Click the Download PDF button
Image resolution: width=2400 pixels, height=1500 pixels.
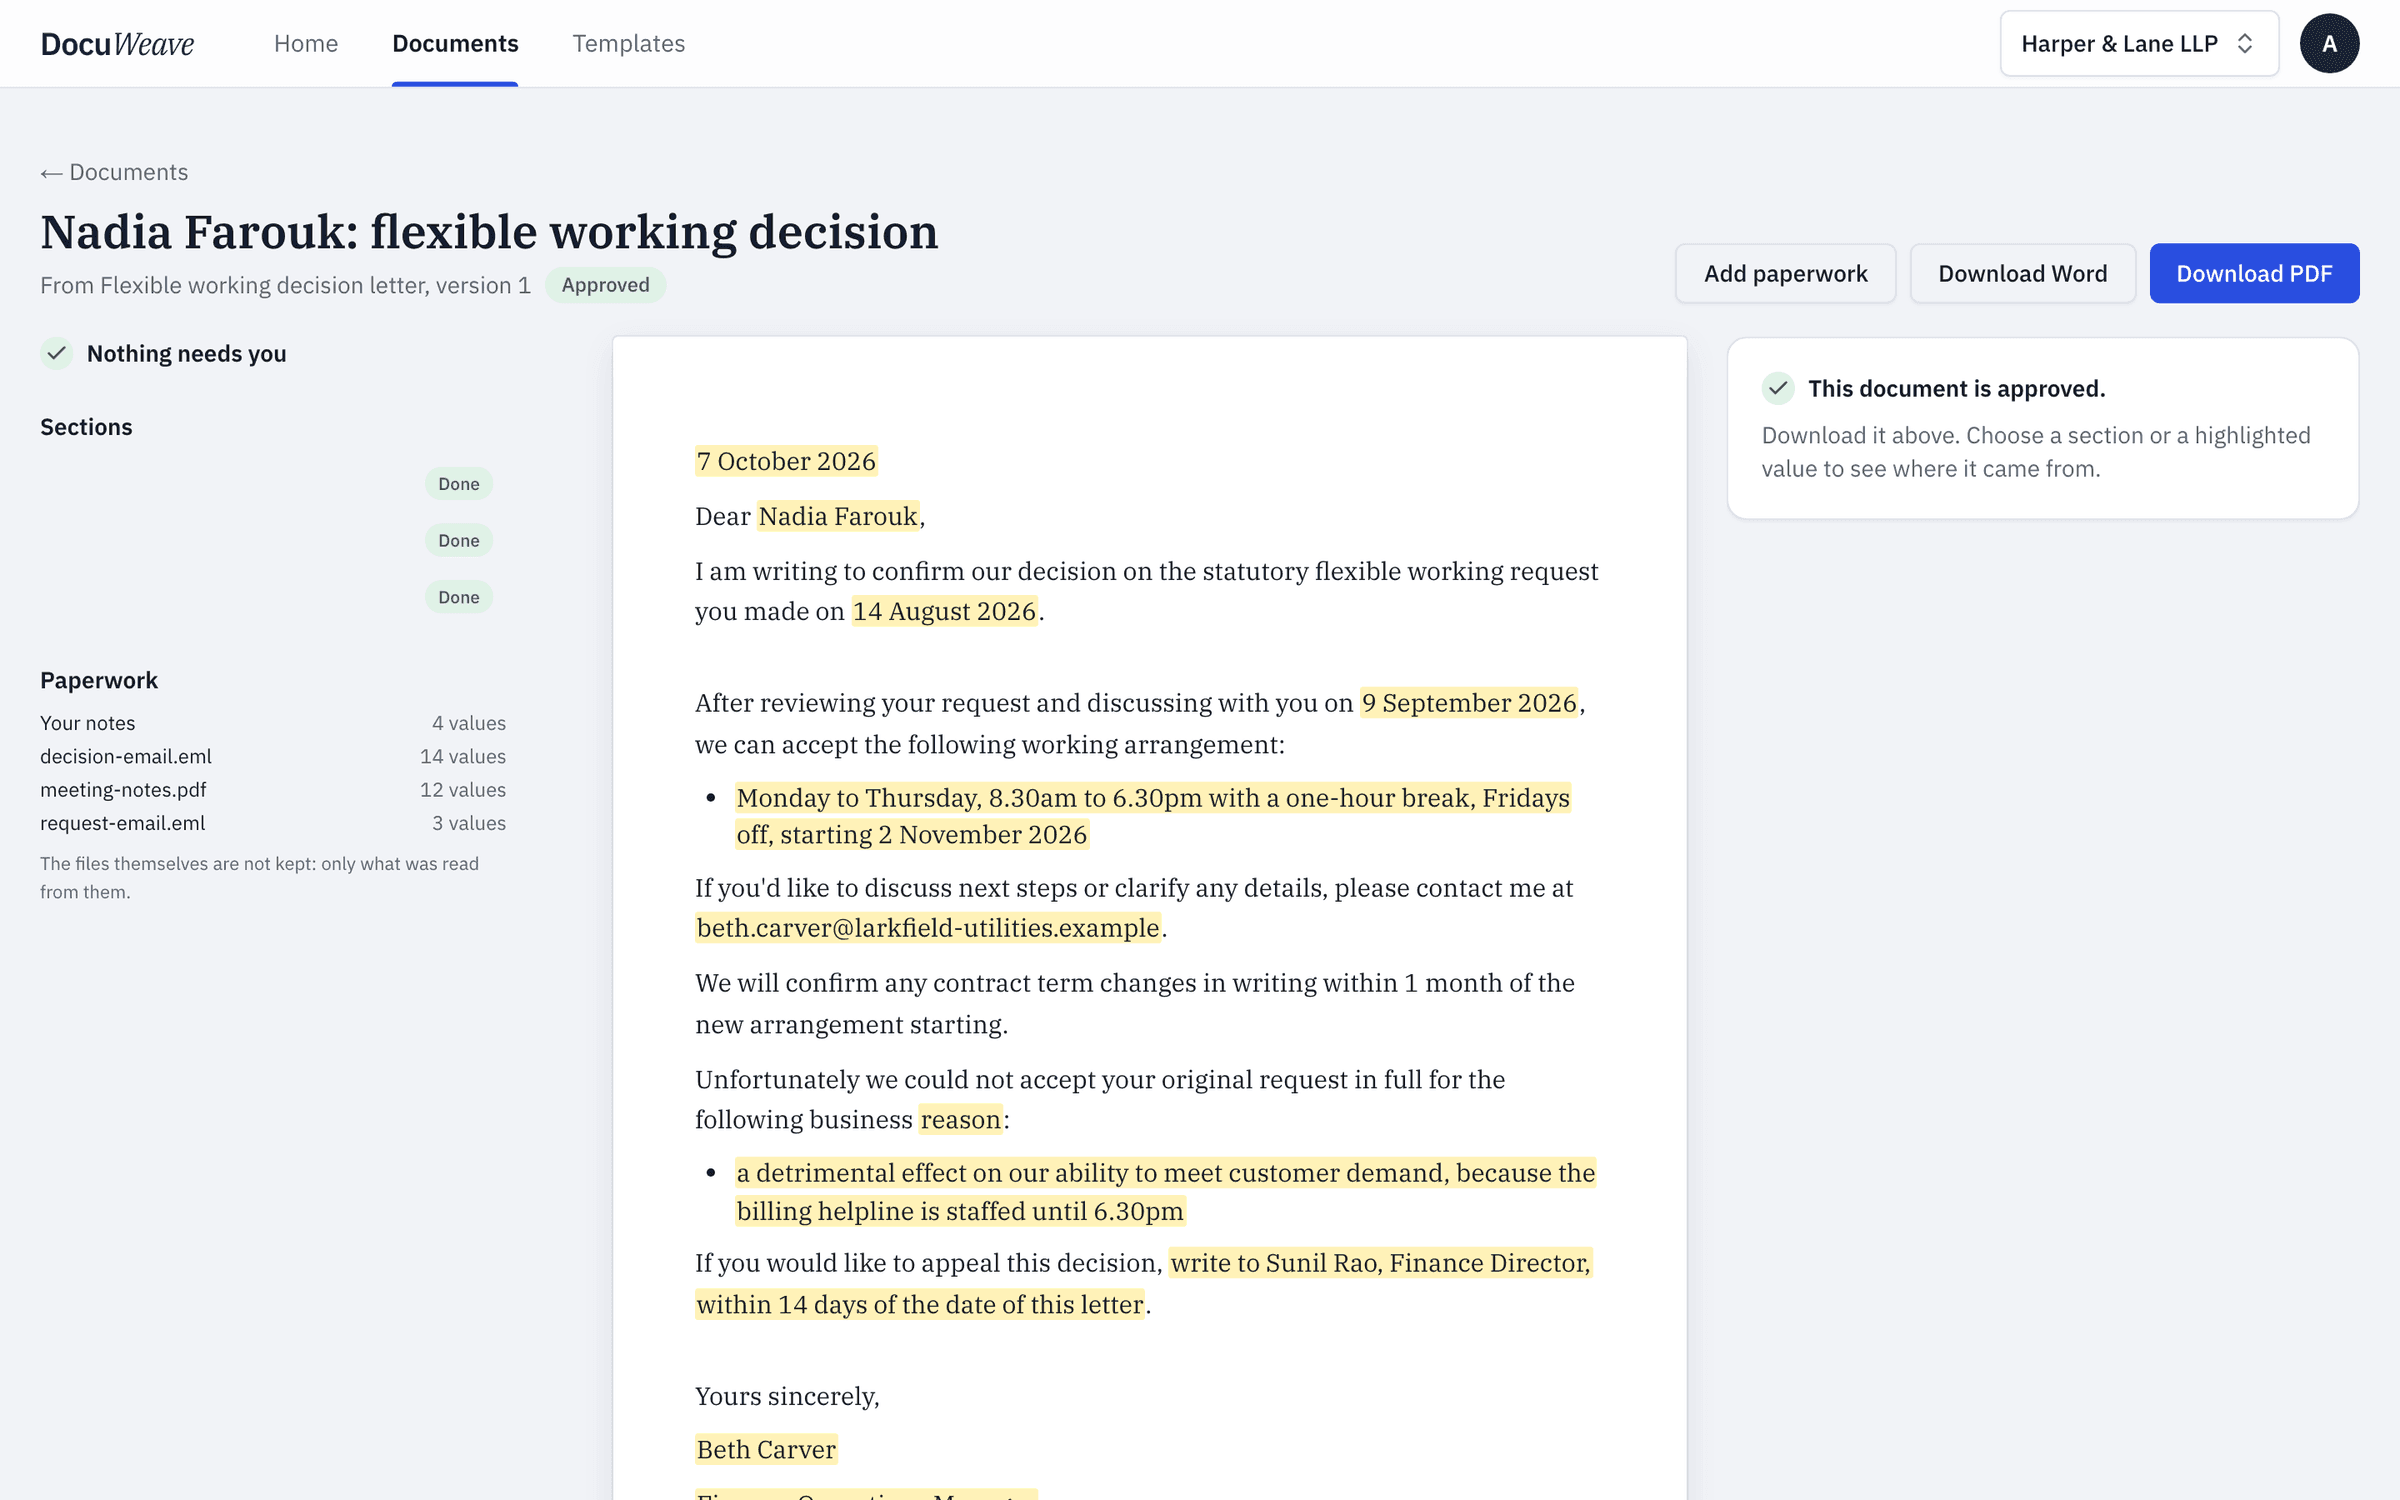[2254, 273]
